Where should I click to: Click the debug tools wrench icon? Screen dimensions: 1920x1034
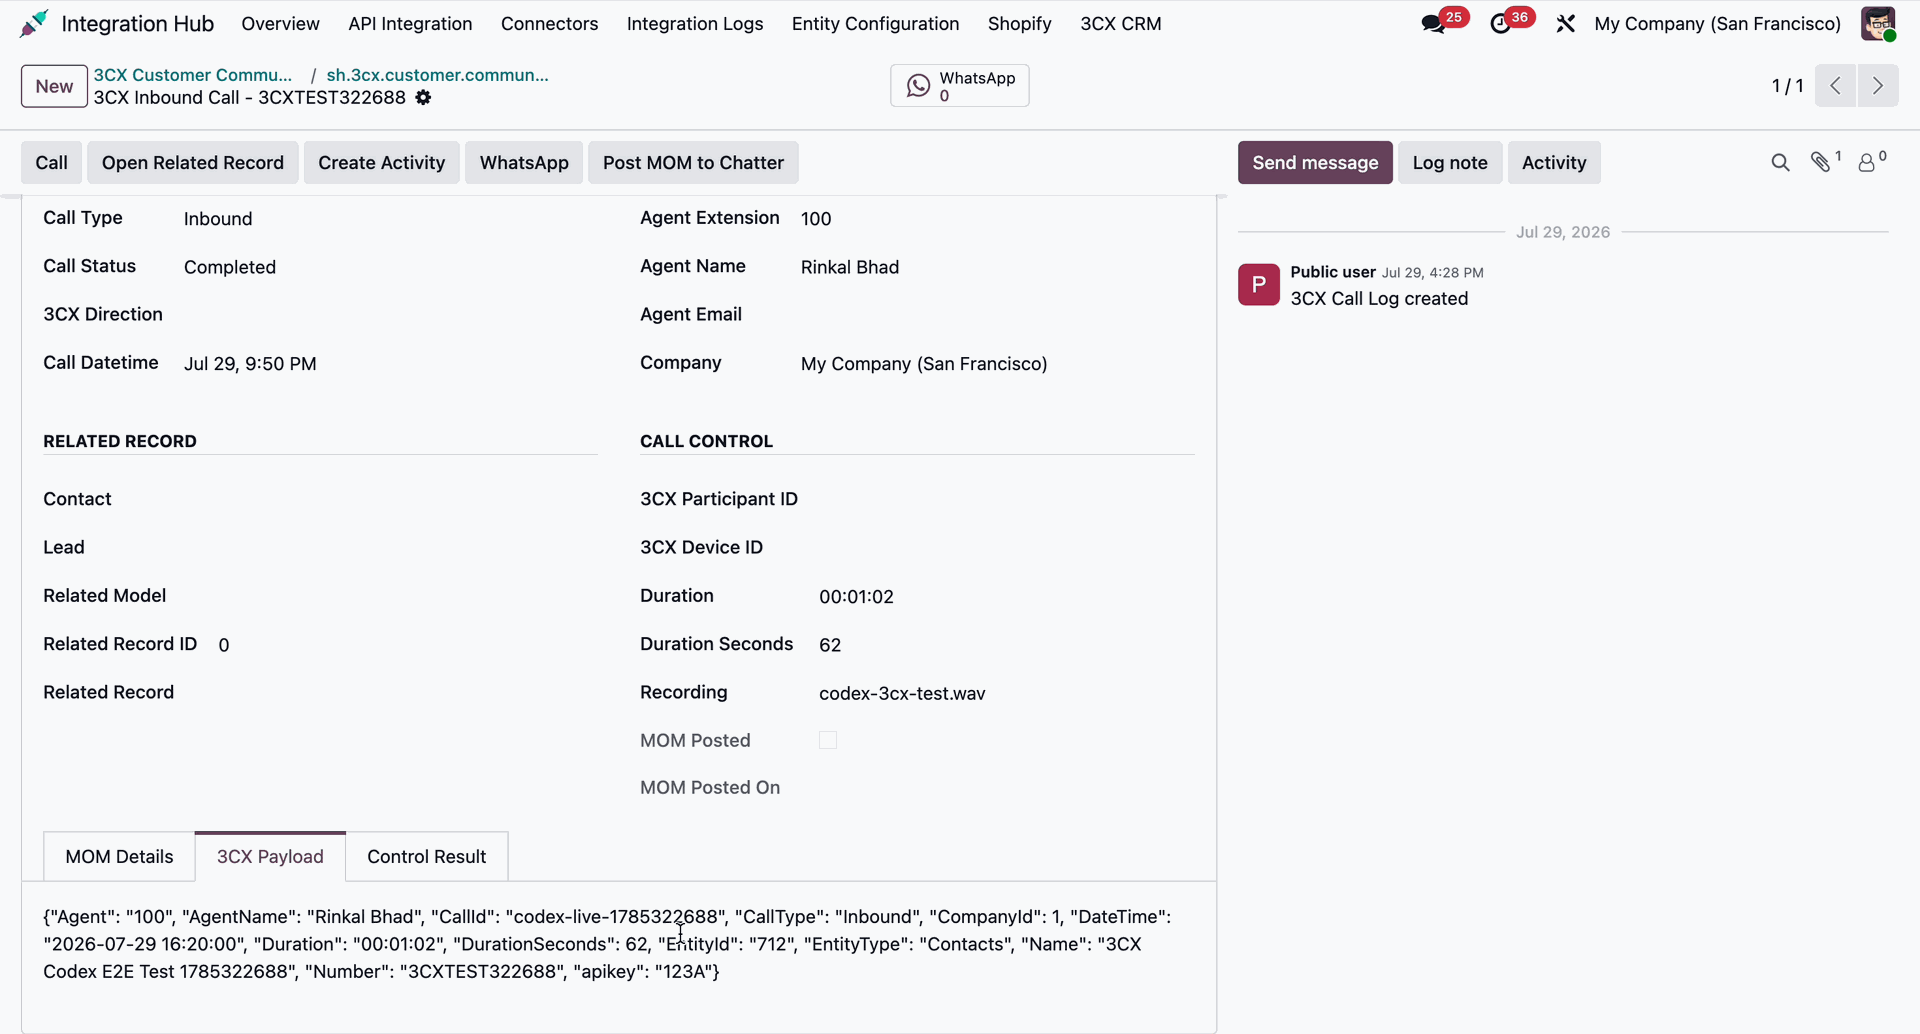pos(1566,24)
